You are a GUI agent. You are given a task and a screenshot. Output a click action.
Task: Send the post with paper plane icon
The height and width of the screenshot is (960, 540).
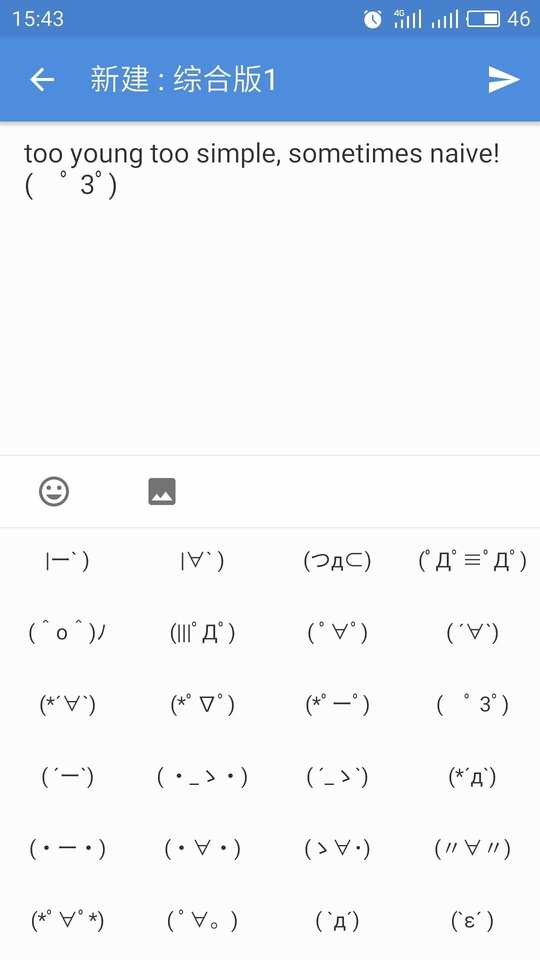(x=504, y=80)
